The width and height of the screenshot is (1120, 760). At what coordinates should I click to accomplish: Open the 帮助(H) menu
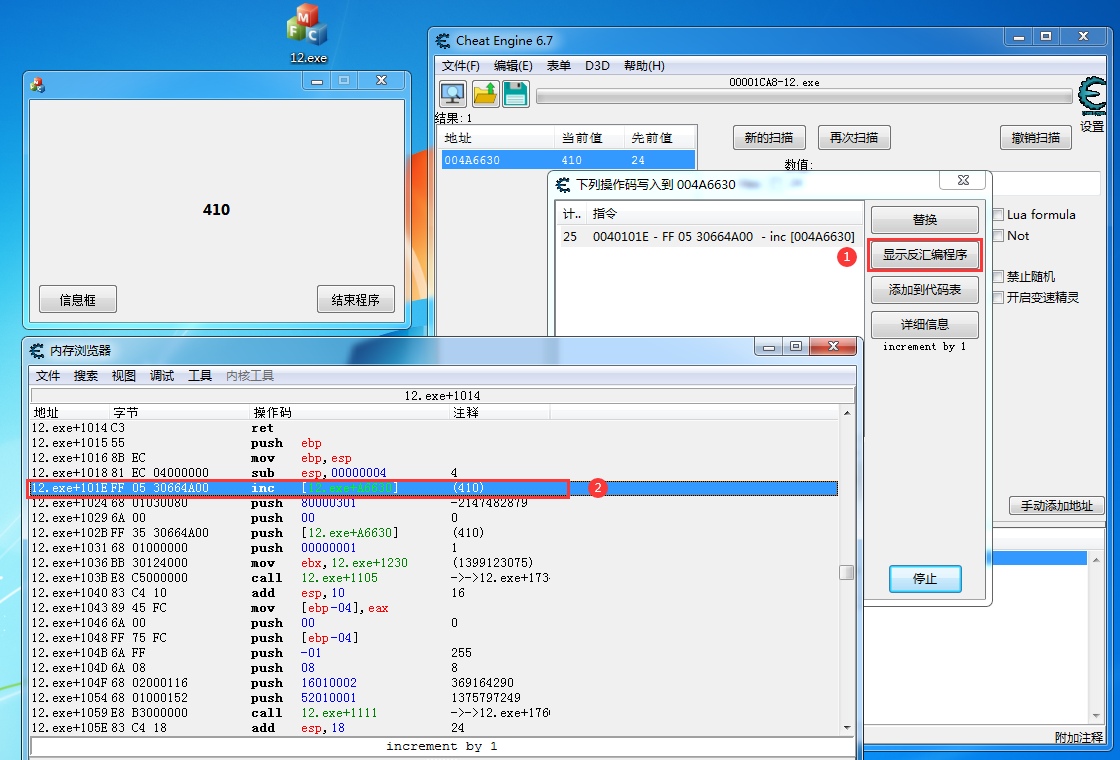[x=644, y=66]
